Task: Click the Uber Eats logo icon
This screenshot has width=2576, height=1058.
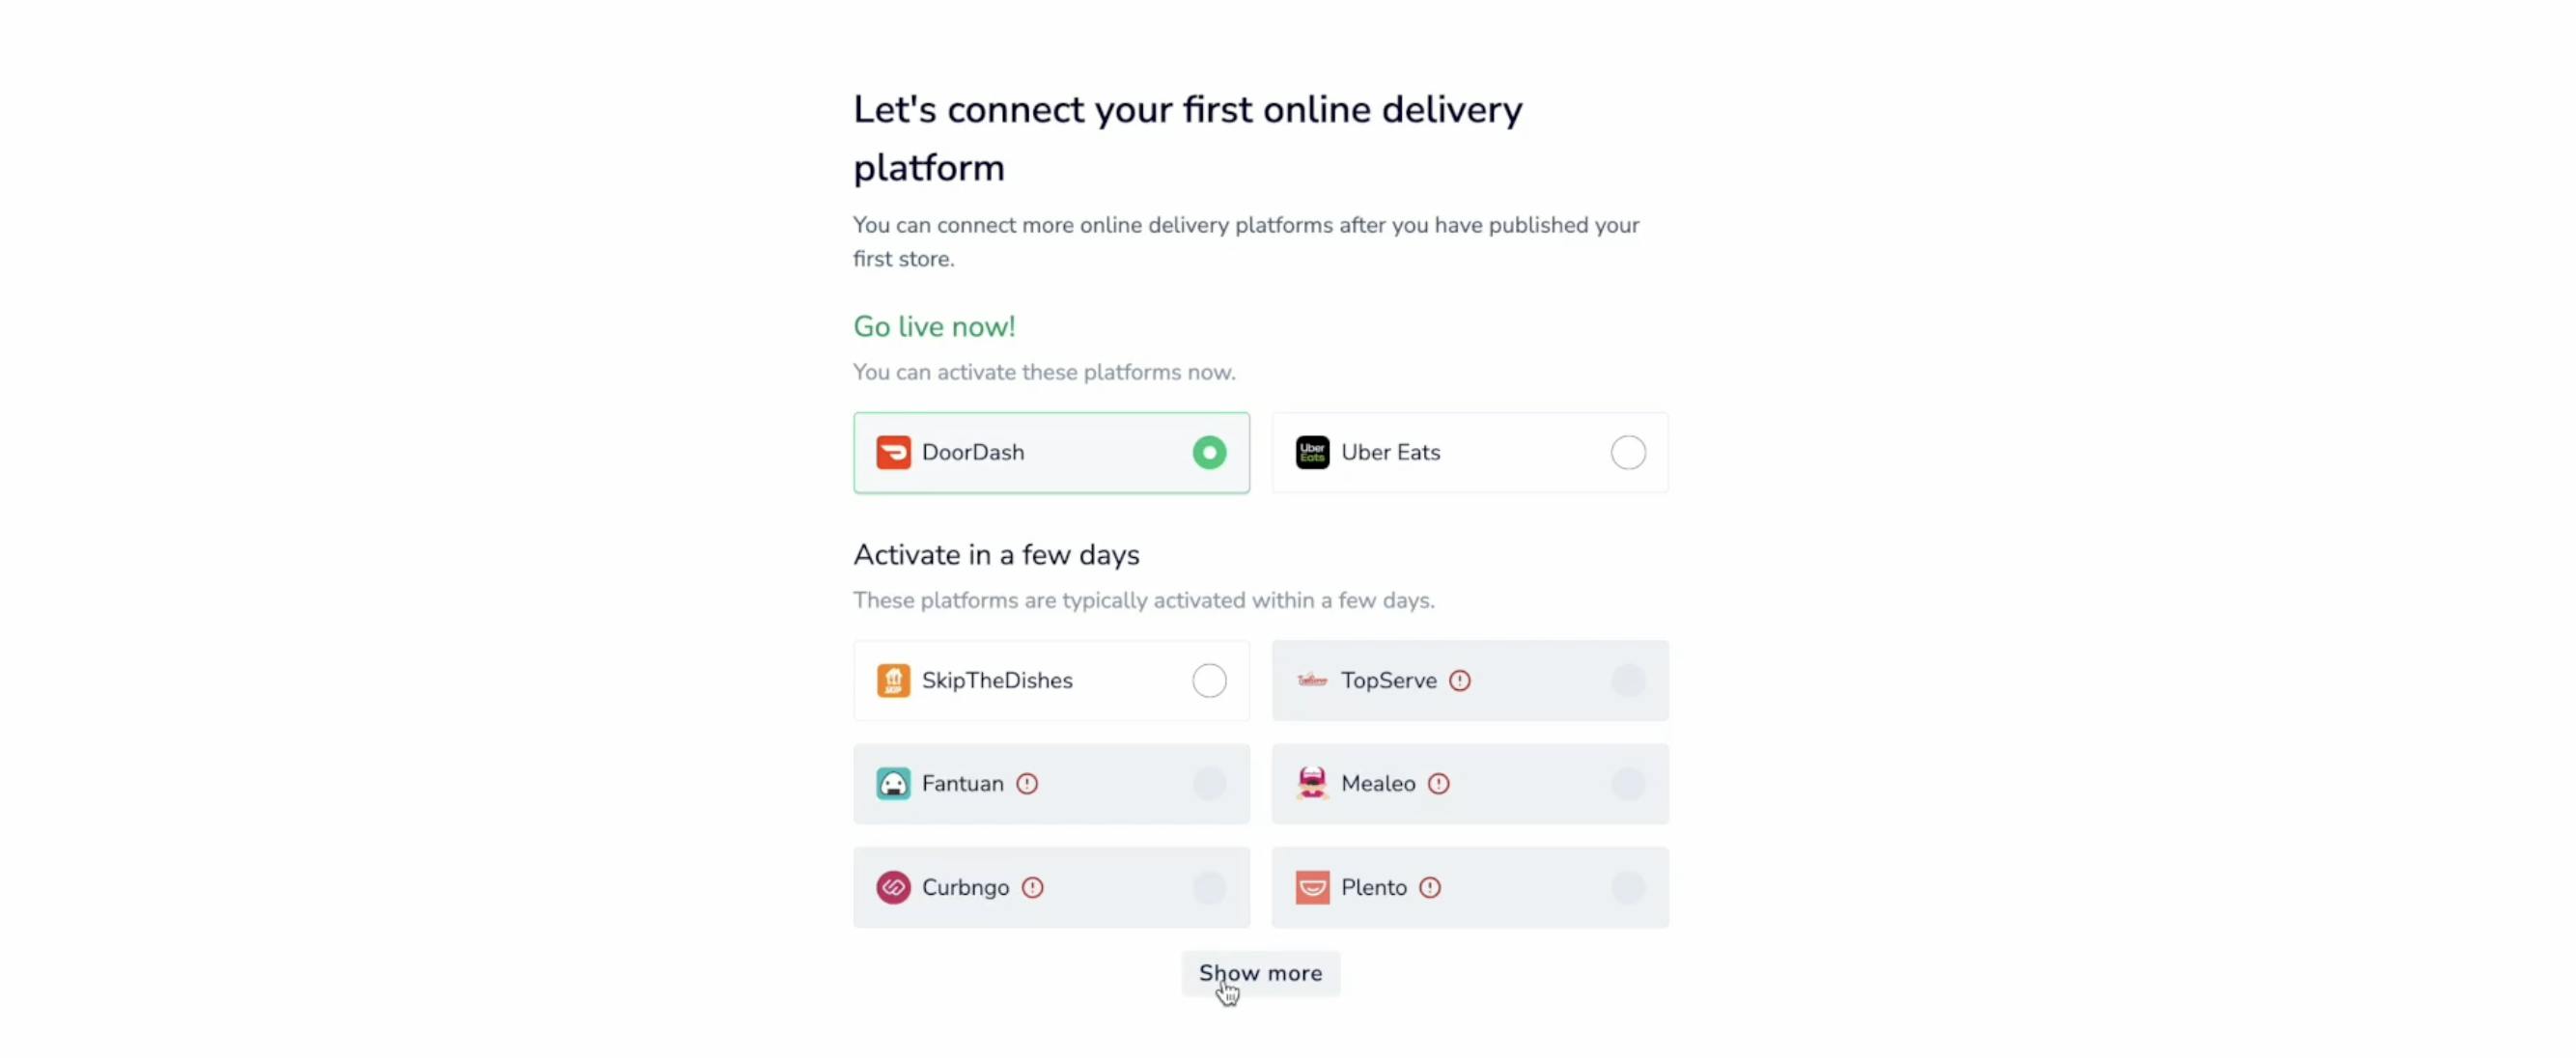Action: (x=1311, y=452)
